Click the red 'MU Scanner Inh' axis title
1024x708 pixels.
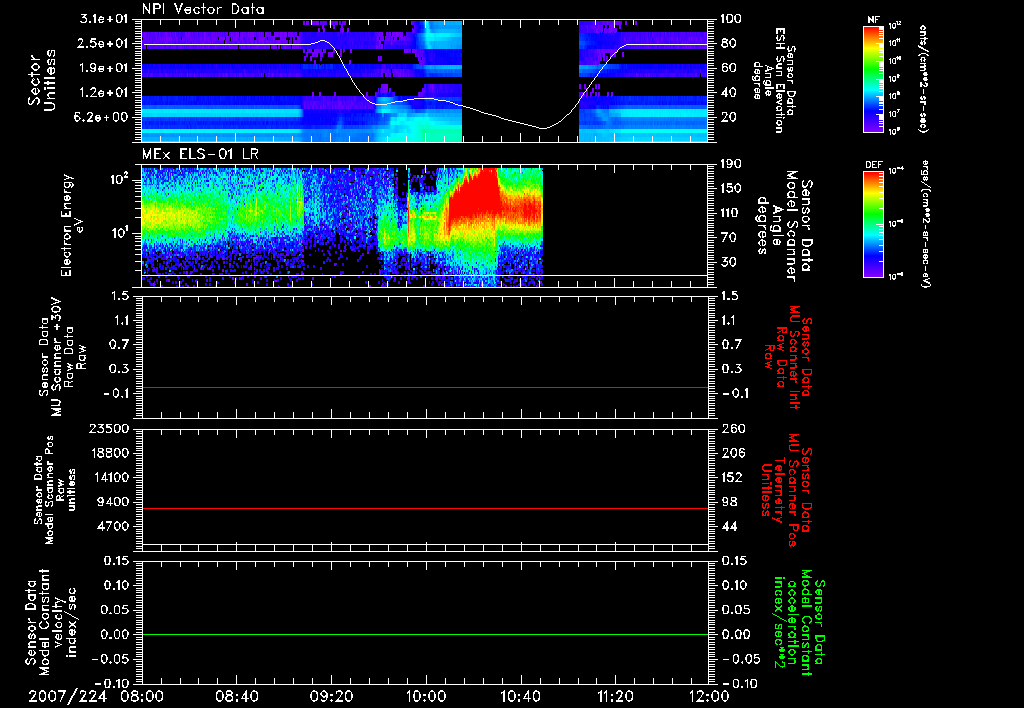click(788, 357)
